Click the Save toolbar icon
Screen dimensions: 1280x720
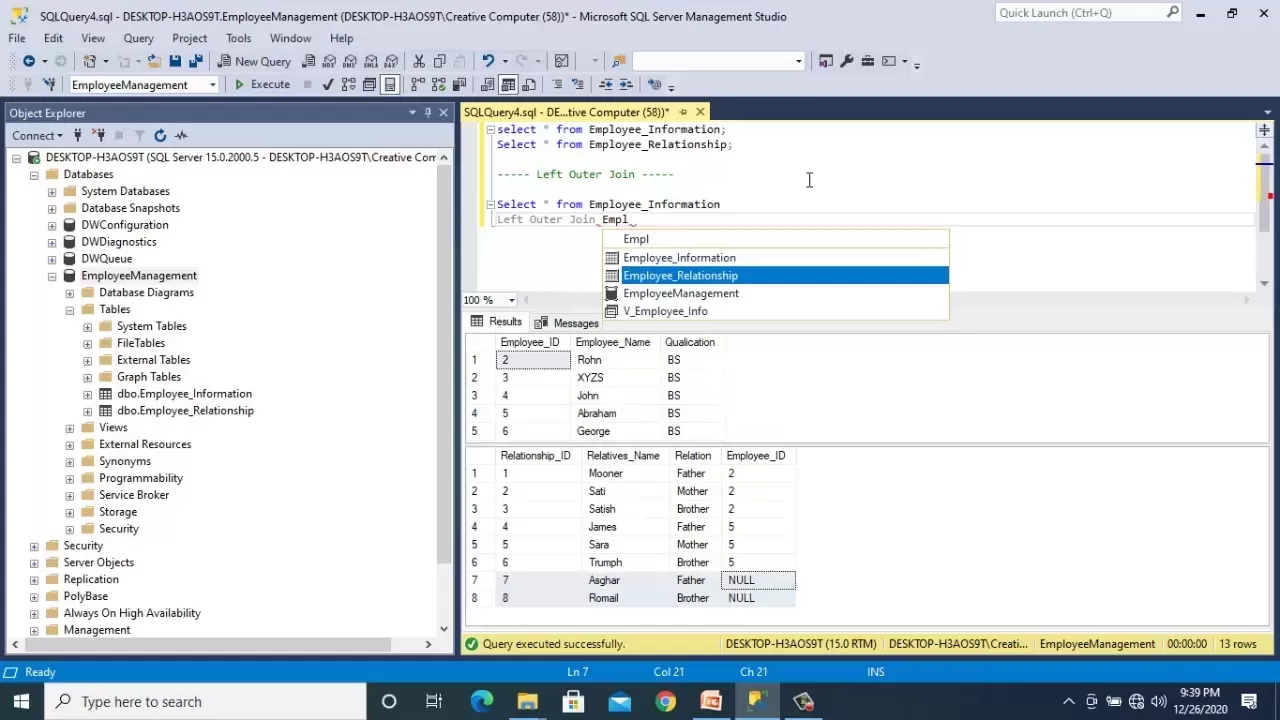pos(175,61)
